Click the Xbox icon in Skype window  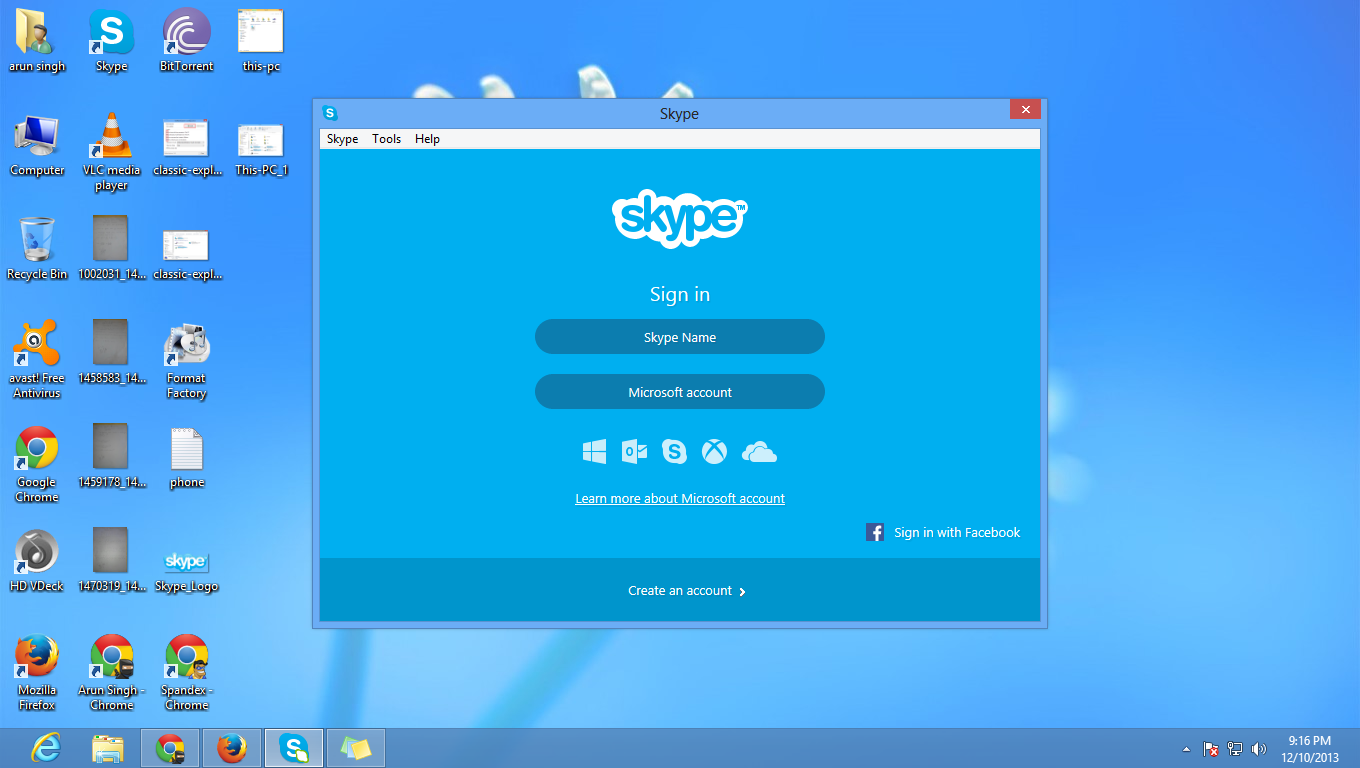point(714,452)
